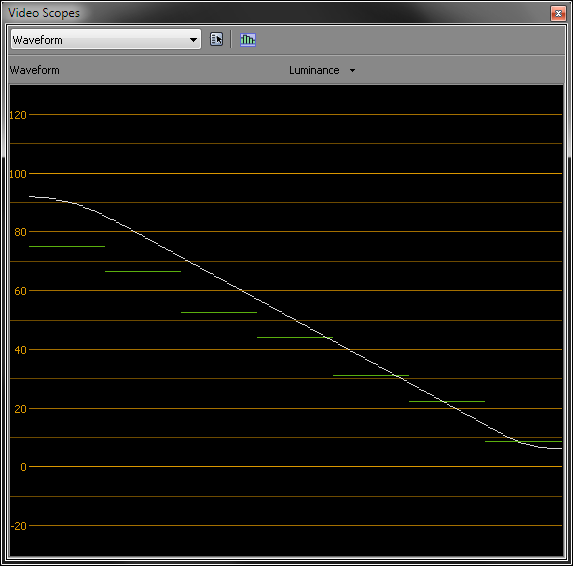Expand the Luminance mode arrow

352,71
